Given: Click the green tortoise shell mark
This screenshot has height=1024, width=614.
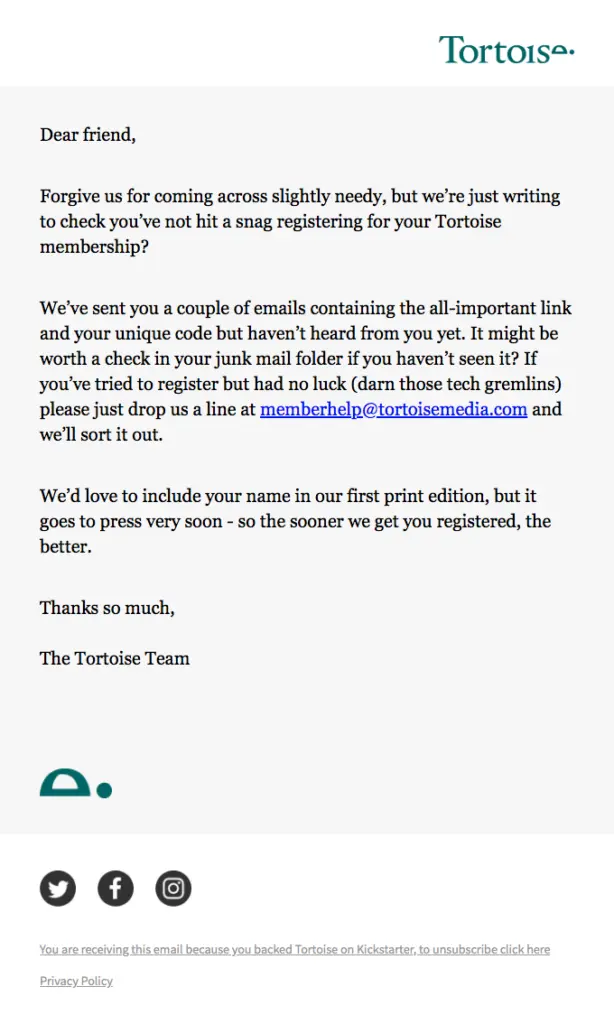Looking at the screenshot, I should pyautogui.click(x=65, y=784).
